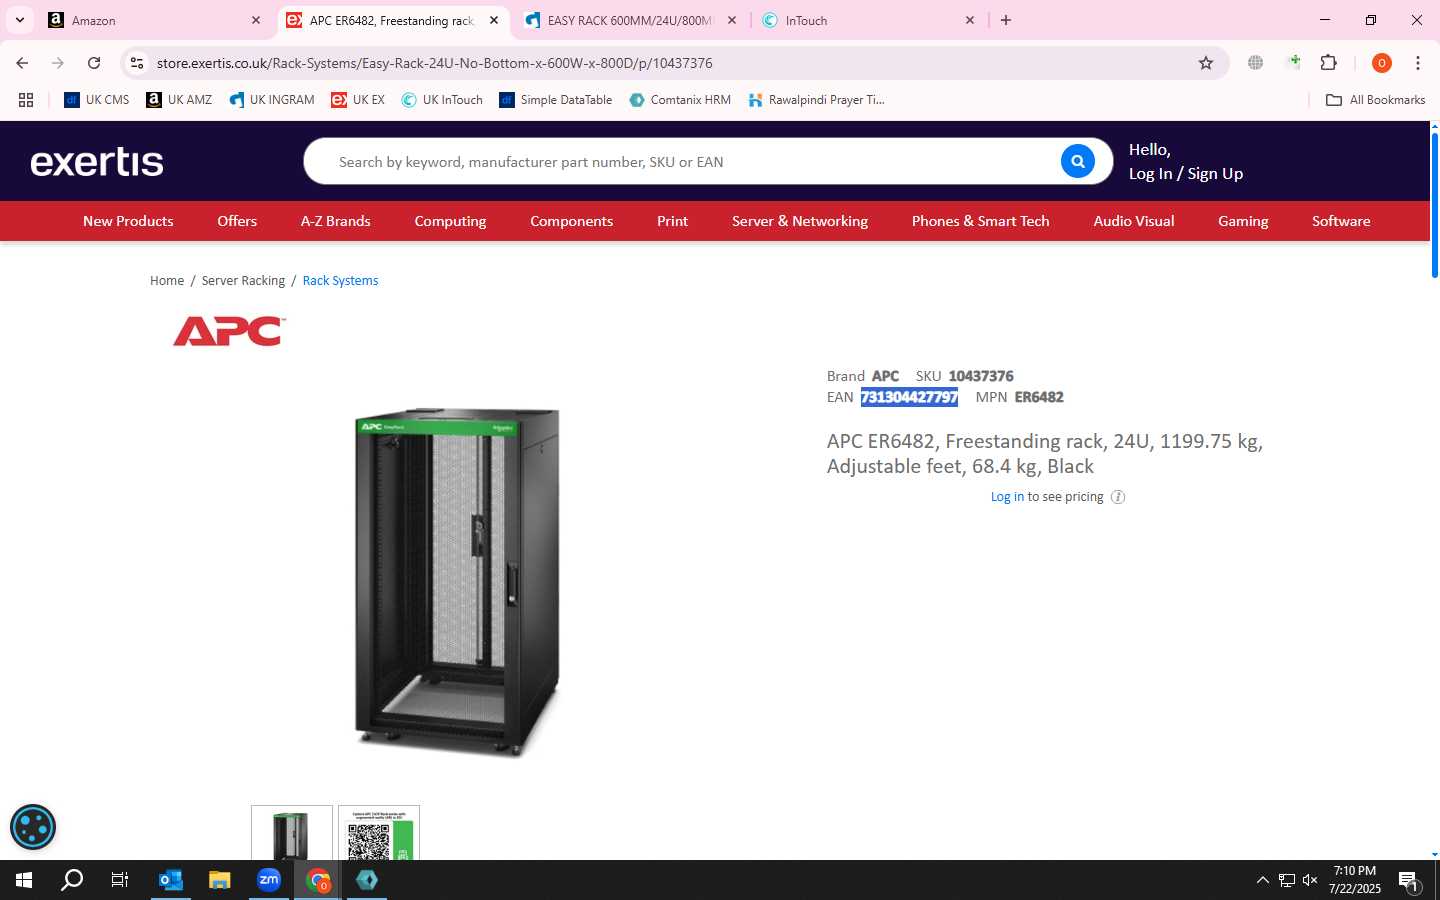This screenshot has width=1440, height=900.
Task: Open Gaming menu
Action: coord(1243,221)
